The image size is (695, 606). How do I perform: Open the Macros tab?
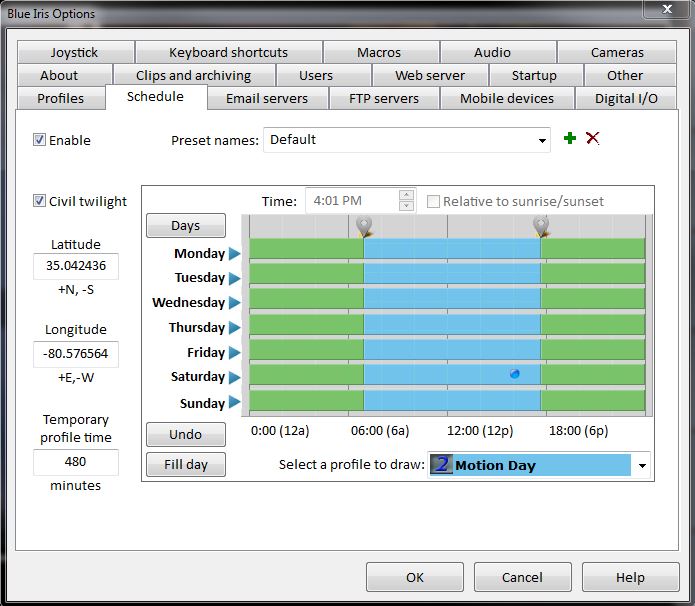[381, 52]
